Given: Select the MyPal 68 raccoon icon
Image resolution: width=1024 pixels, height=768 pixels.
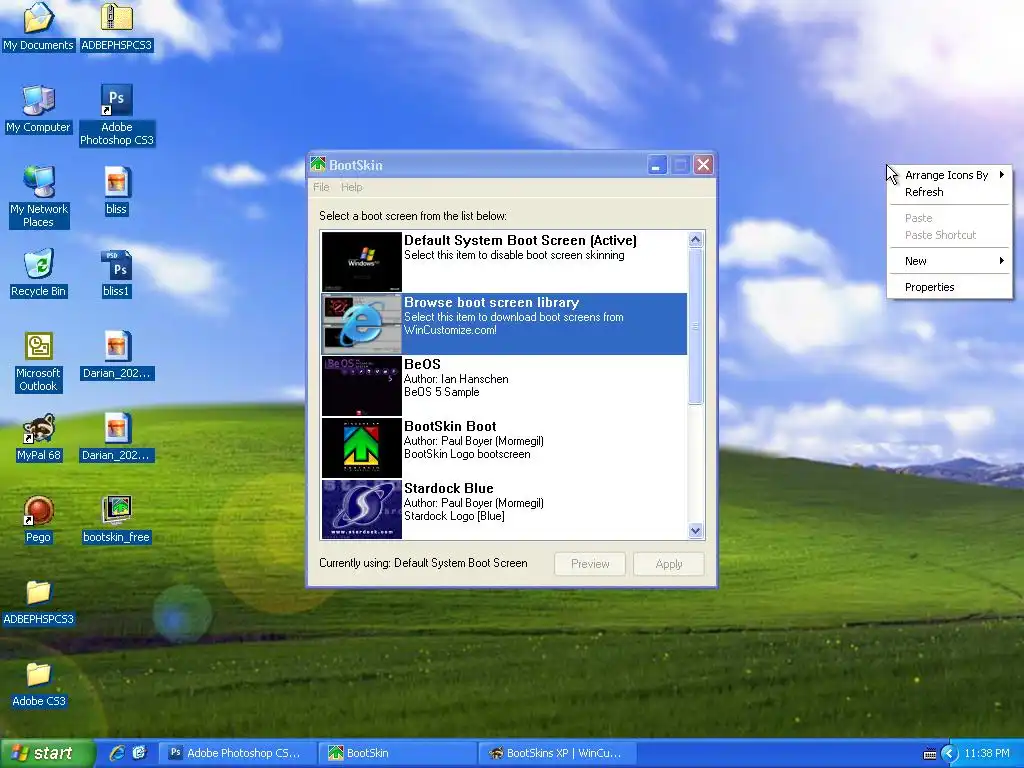Looking at the screenshot, I should coord(39,438).
